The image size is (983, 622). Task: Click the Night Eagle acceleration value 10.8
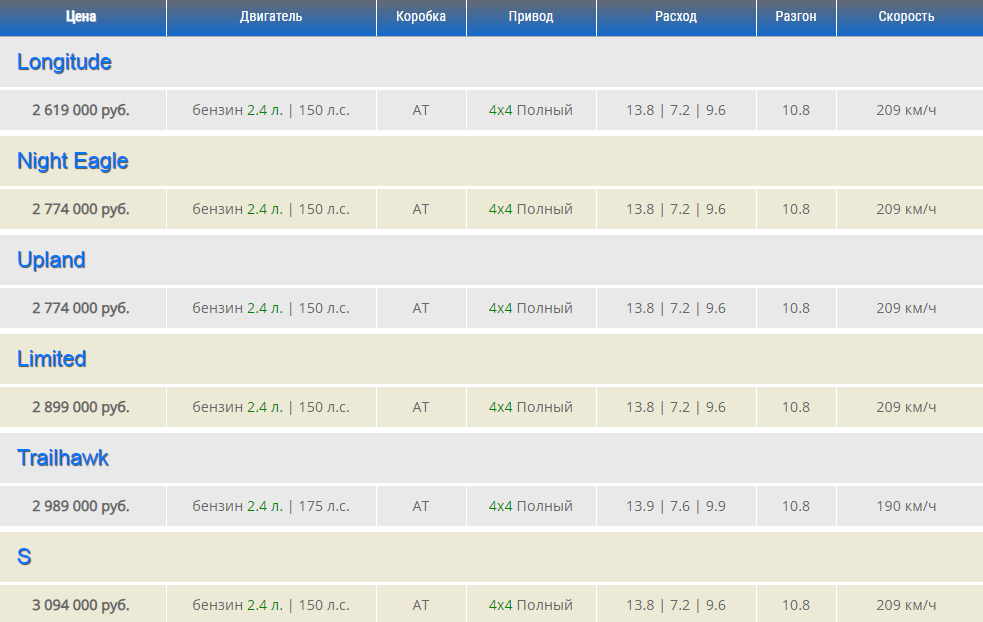796,209
